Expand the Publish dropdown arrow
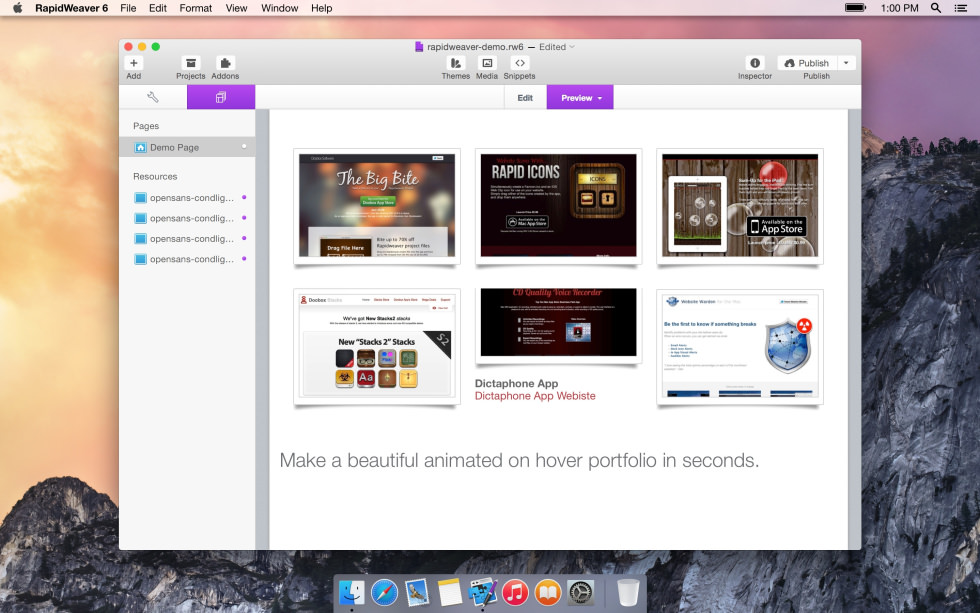 click(846, 63)
